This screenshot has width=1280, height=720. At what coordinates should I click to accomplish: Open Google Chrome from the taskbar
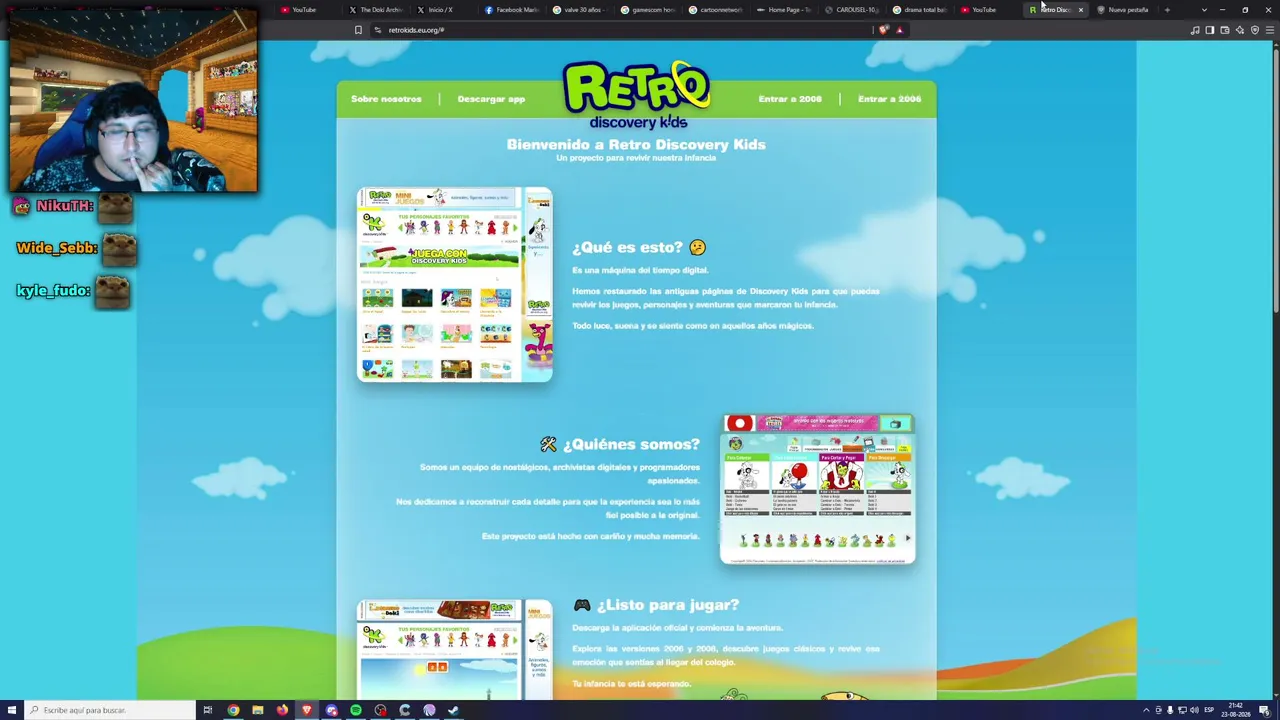pos(233,710)
